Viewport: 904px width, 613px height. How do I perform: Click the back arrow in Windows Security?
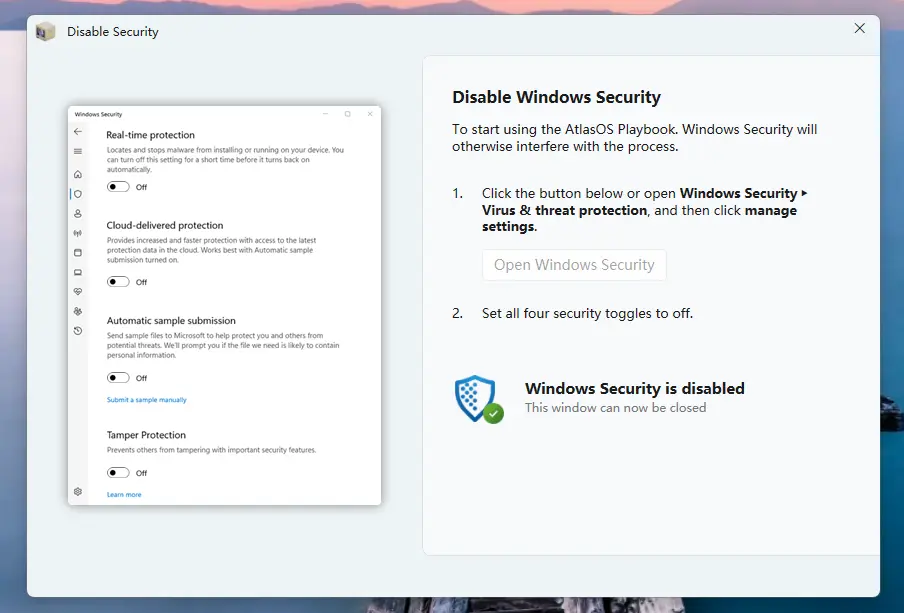78,131
